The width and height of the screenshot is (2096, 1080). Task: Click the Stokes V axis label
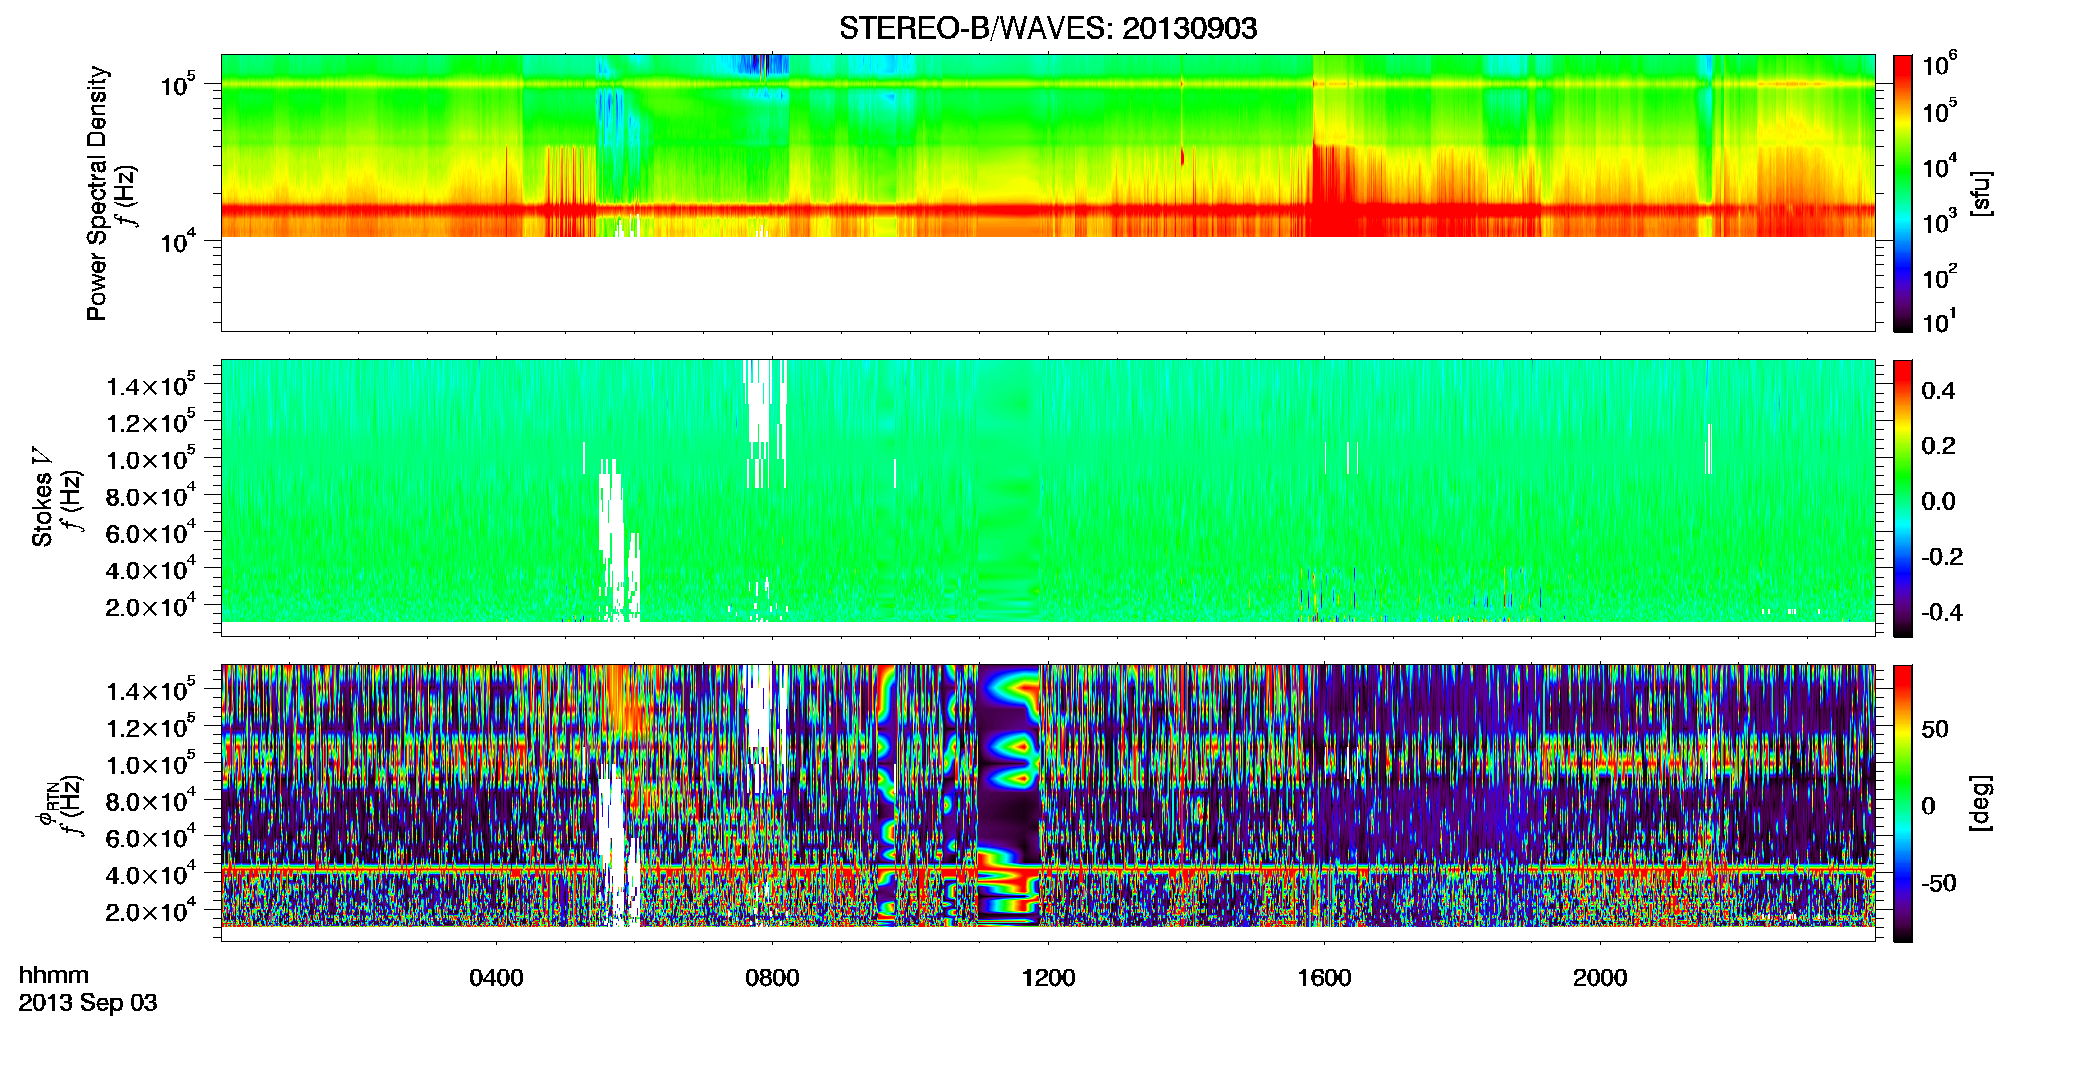tap(42, 497)
